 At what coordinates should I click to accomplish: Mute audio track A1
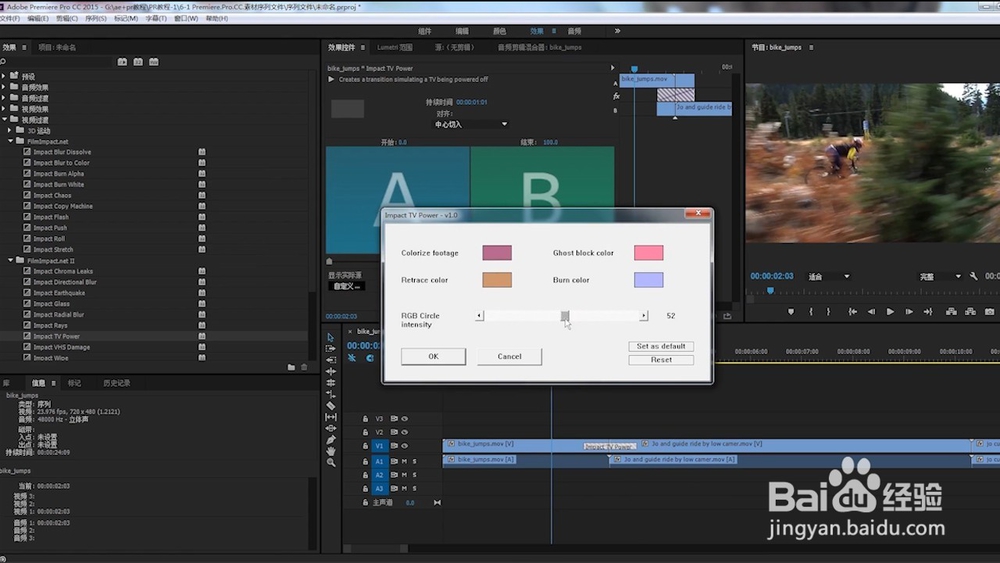tap(404, 461)
